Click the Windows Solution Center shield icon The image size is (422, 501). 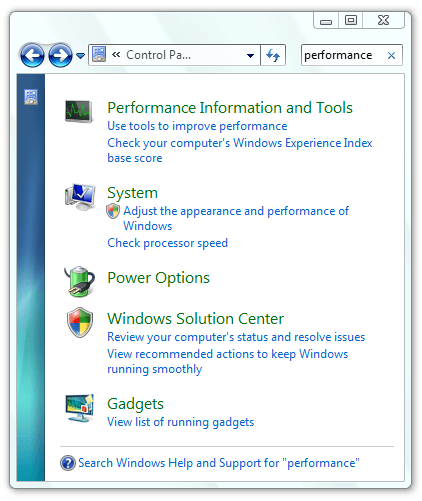pos(80,322)
